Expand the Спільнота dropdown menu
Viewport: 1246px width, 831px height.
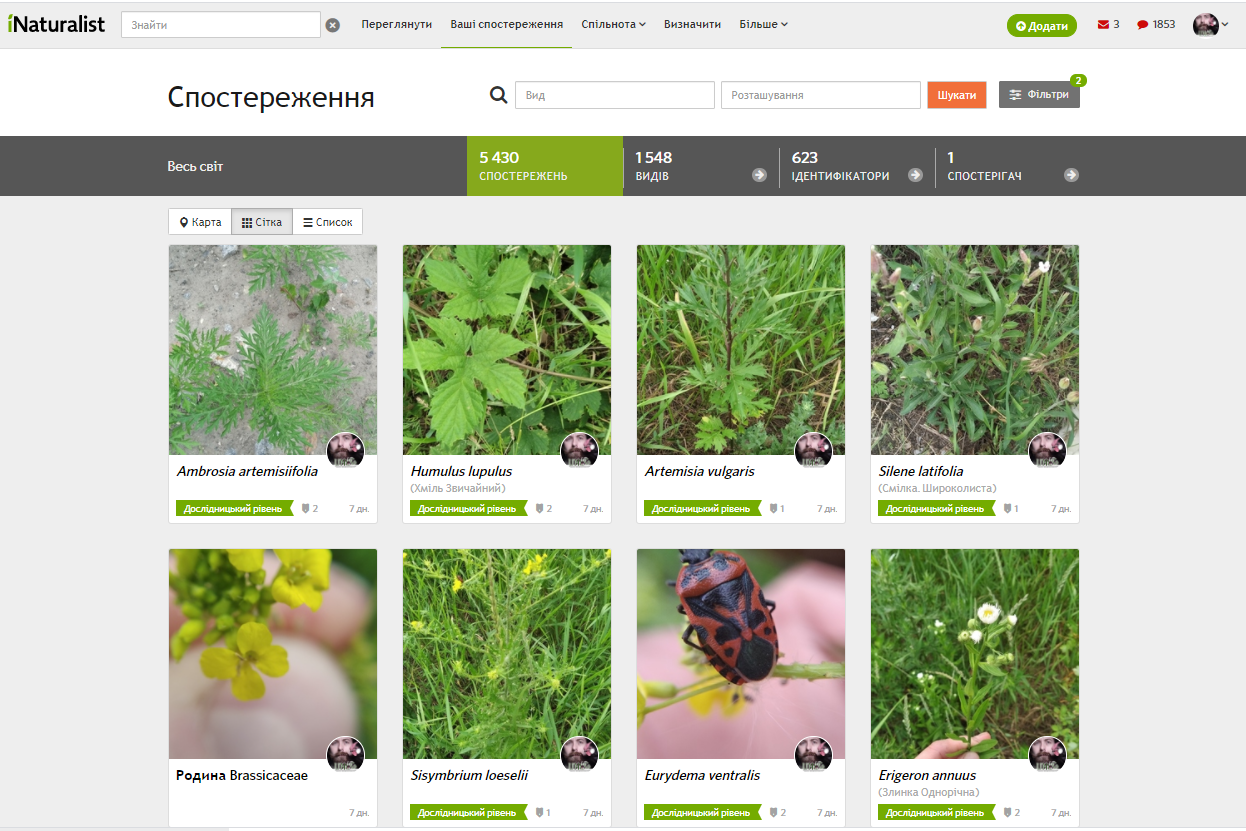pyautogui.click(x=613, y=24)
